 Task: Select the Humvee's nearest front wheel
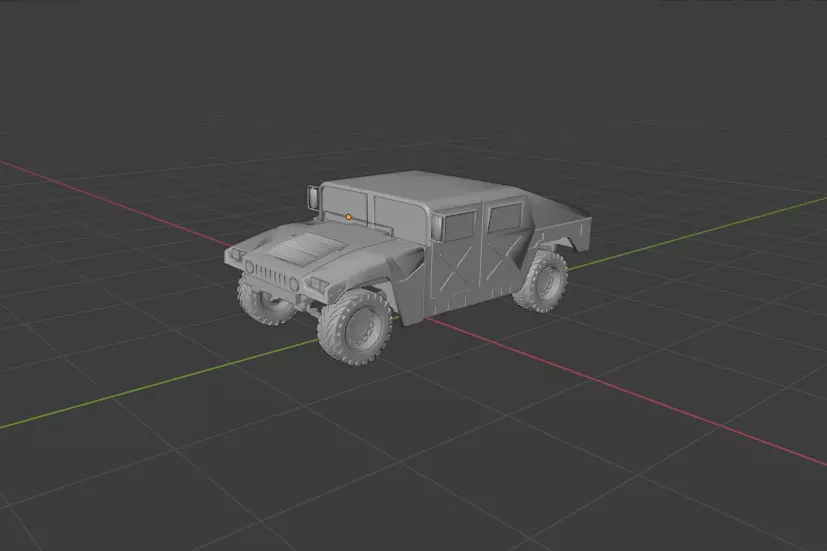355,326
